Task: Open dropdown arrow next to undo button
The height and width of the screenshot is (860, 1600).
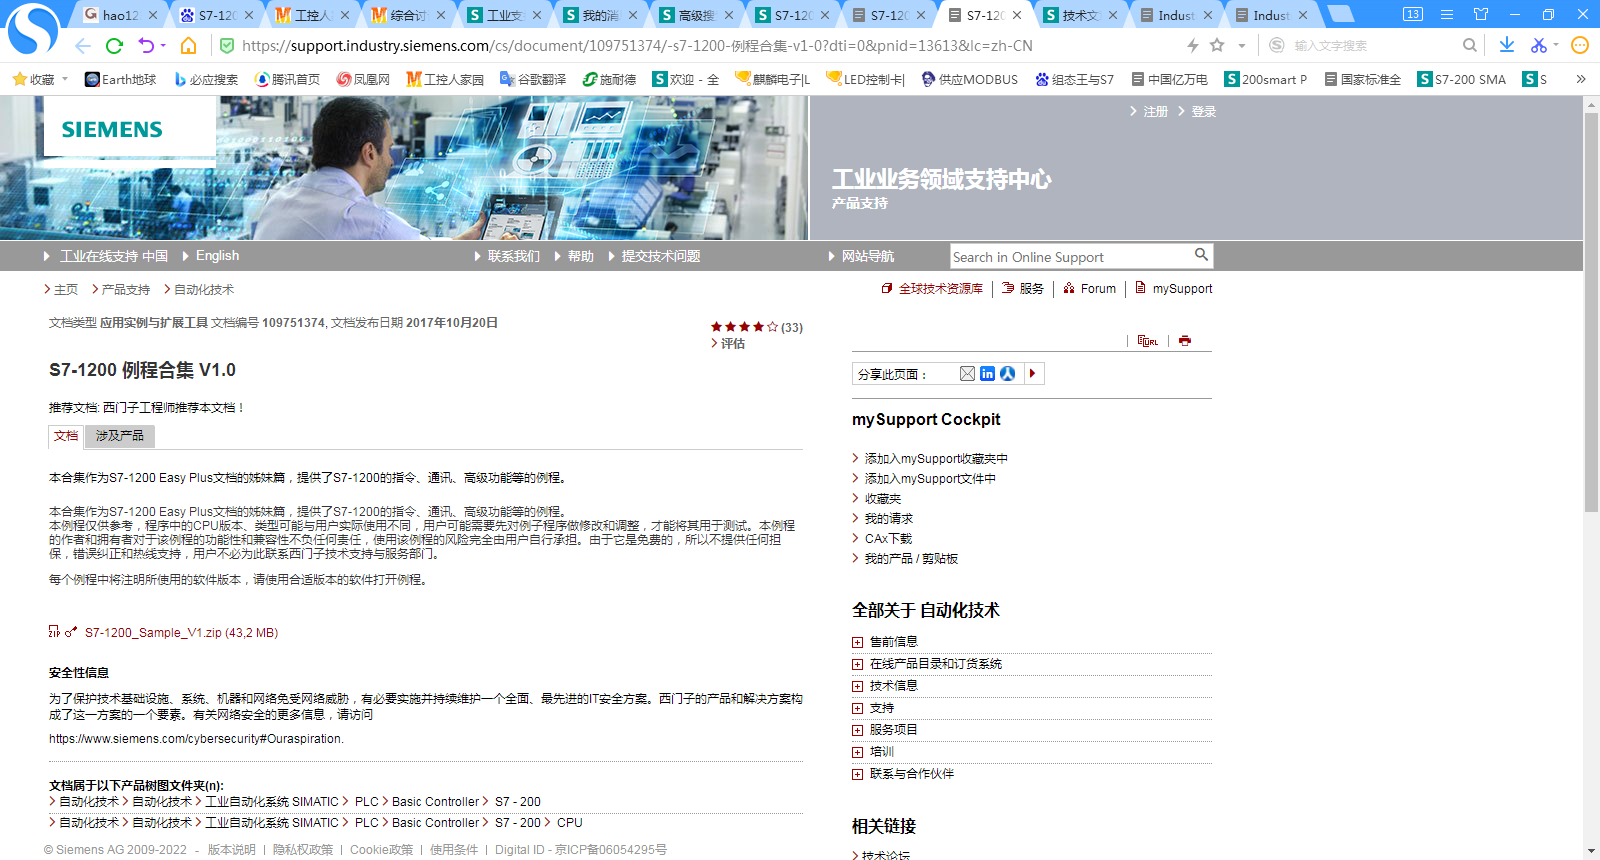Action: 163,46
